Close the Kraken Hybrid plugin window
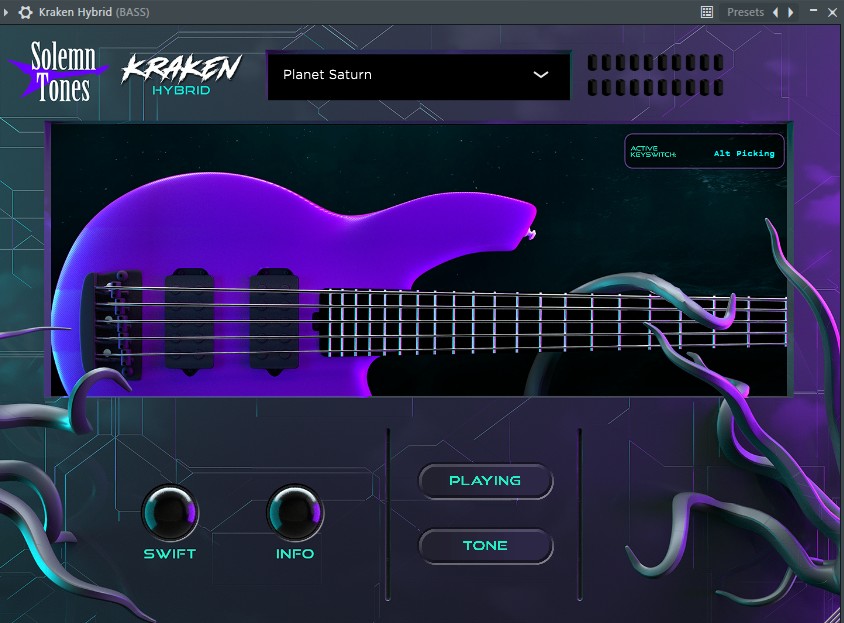Viewport: 844px width, 623px height. click(832, 12)
